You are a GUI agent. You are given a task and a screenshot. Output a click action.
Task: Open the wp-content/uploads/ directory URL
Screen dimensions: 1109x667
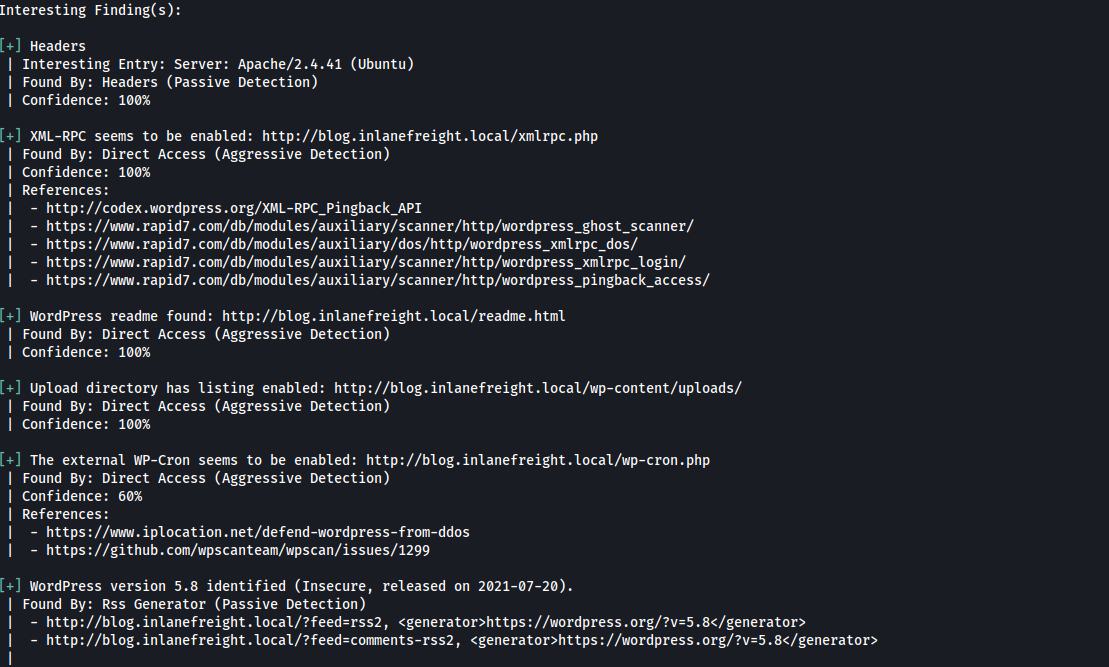(x=538, y=388)
